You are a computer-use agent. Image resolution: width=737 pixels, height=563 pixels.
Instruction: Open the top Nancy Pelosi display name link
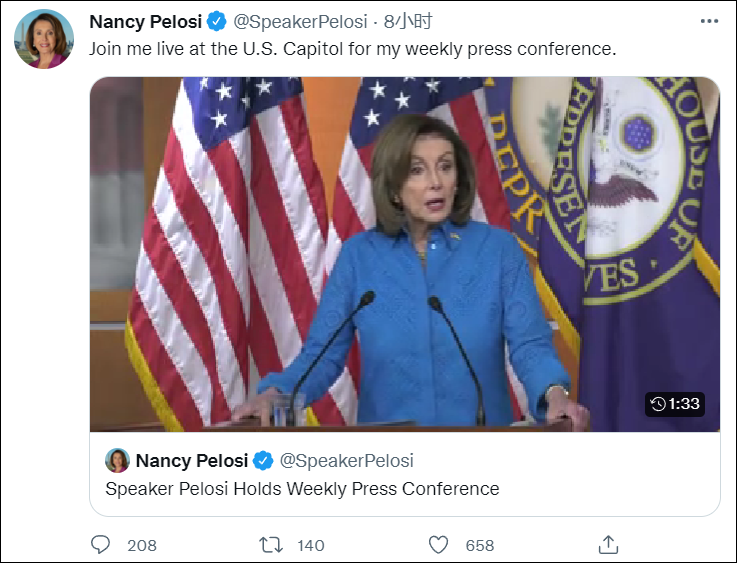[145, 22]
